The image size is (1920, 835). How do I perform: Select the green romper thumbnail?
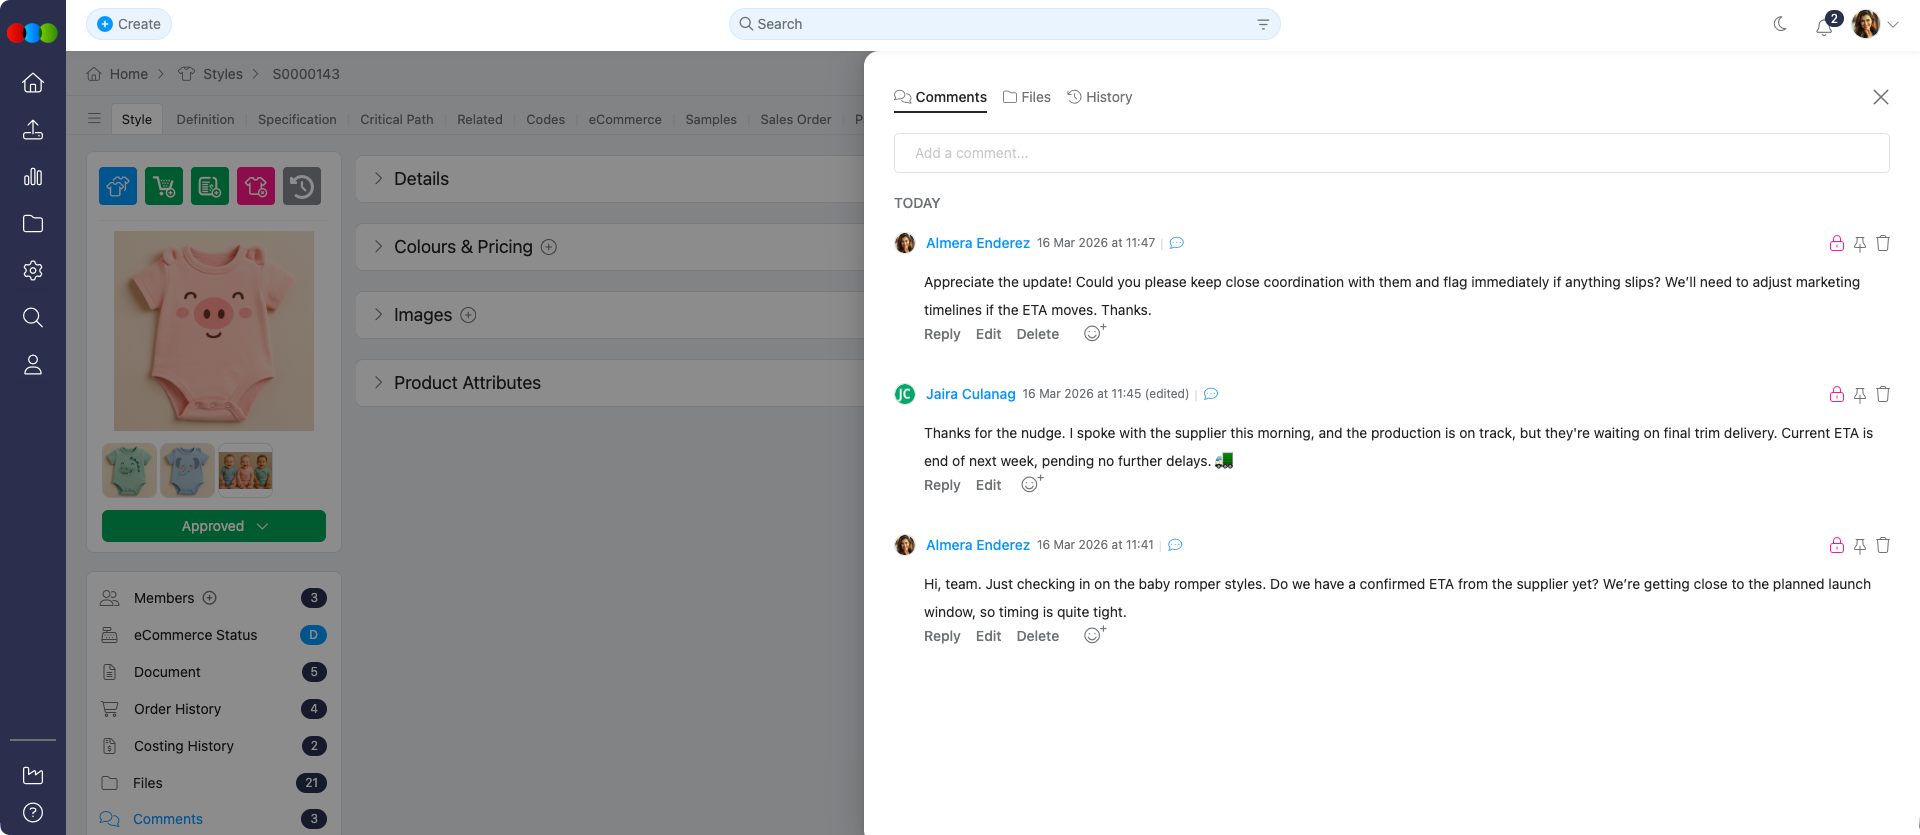tap(129, 470)
